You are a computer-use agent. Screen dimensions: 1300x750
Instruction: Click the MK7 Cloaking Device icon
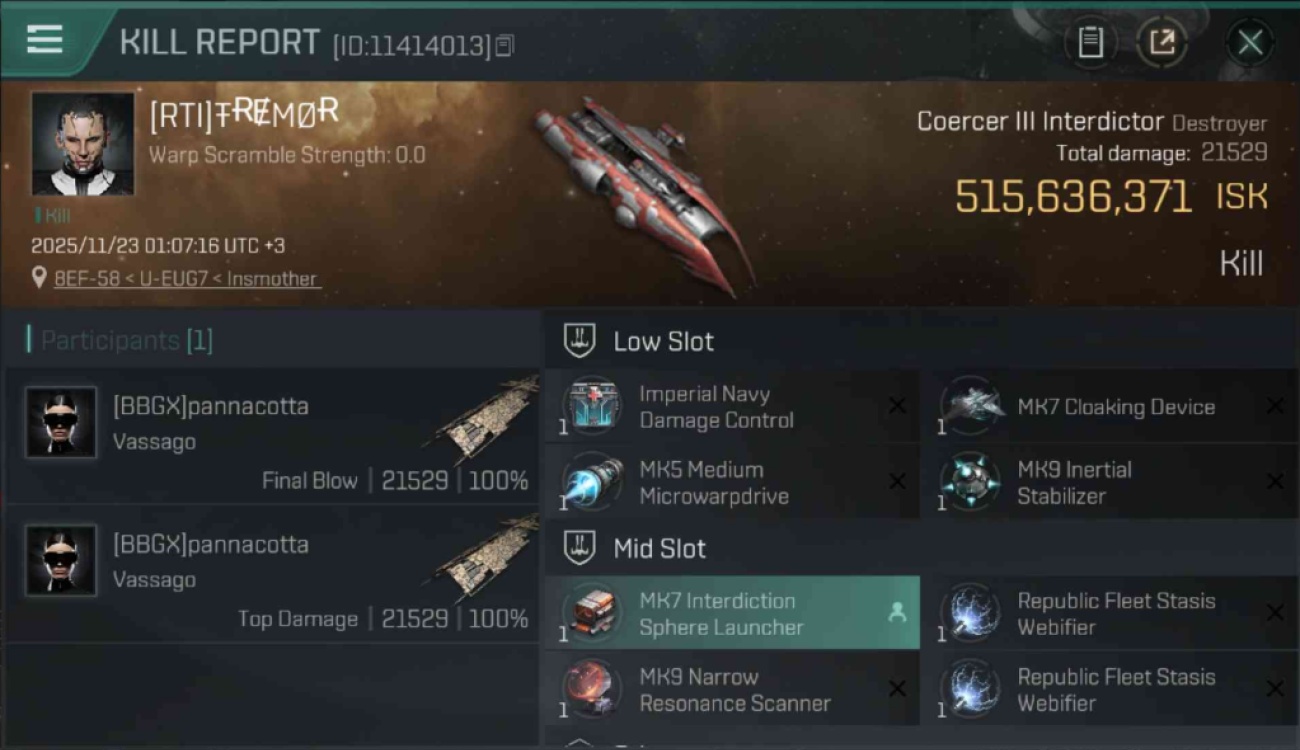click(970, 406)
